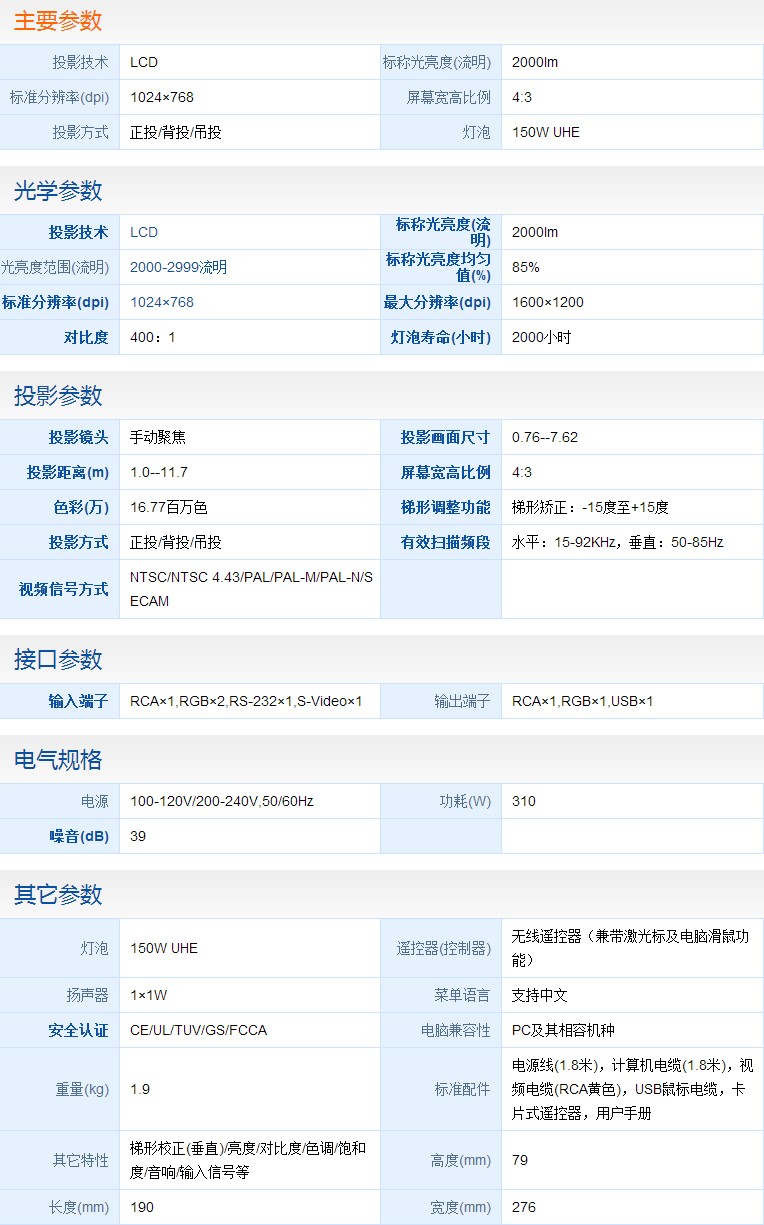Image resolution: width=764 pixels, height=1225 pixels.
Task: Open the 安全认证 label link
Action: point(78,1030)
